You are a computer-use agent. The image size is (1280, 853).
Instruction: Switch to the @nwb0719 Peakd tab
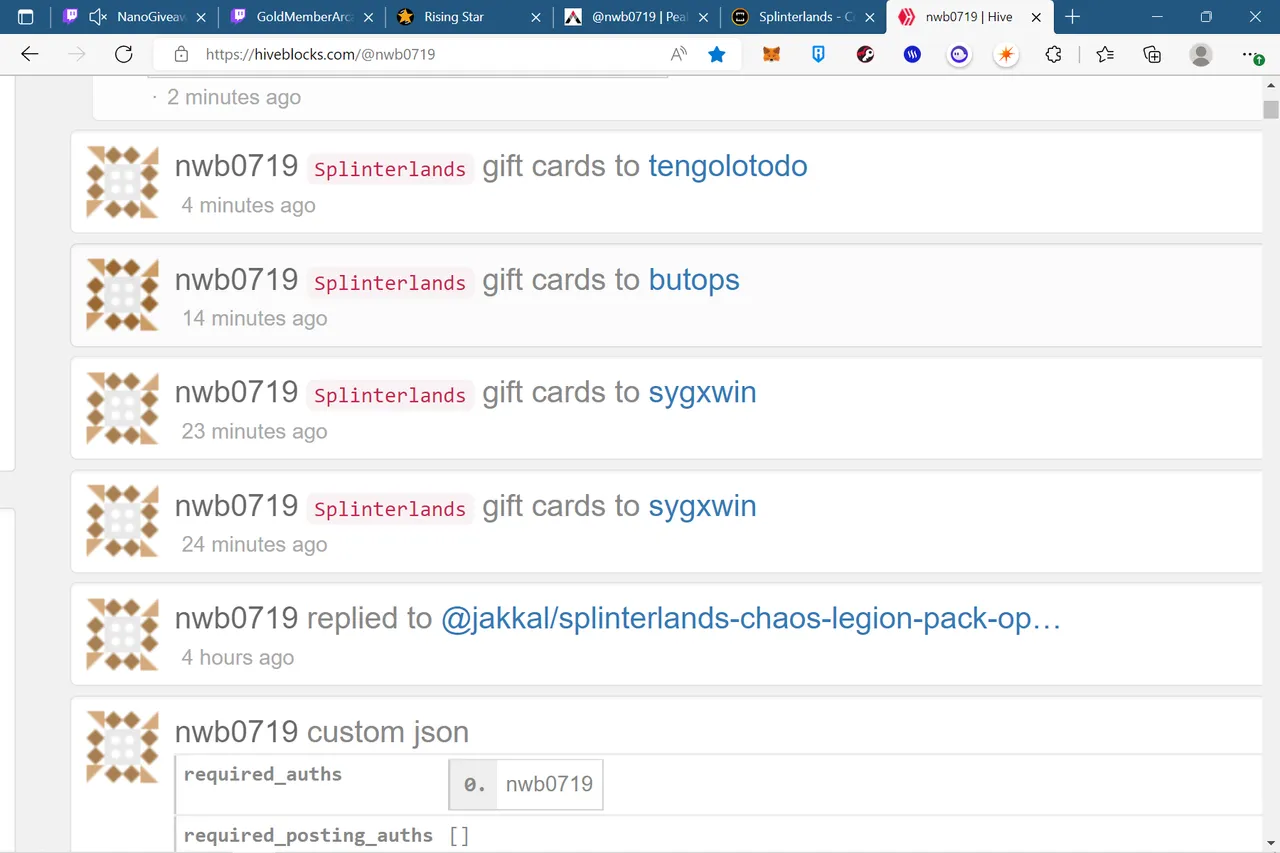pyautogui.click(x=637, y=17)
